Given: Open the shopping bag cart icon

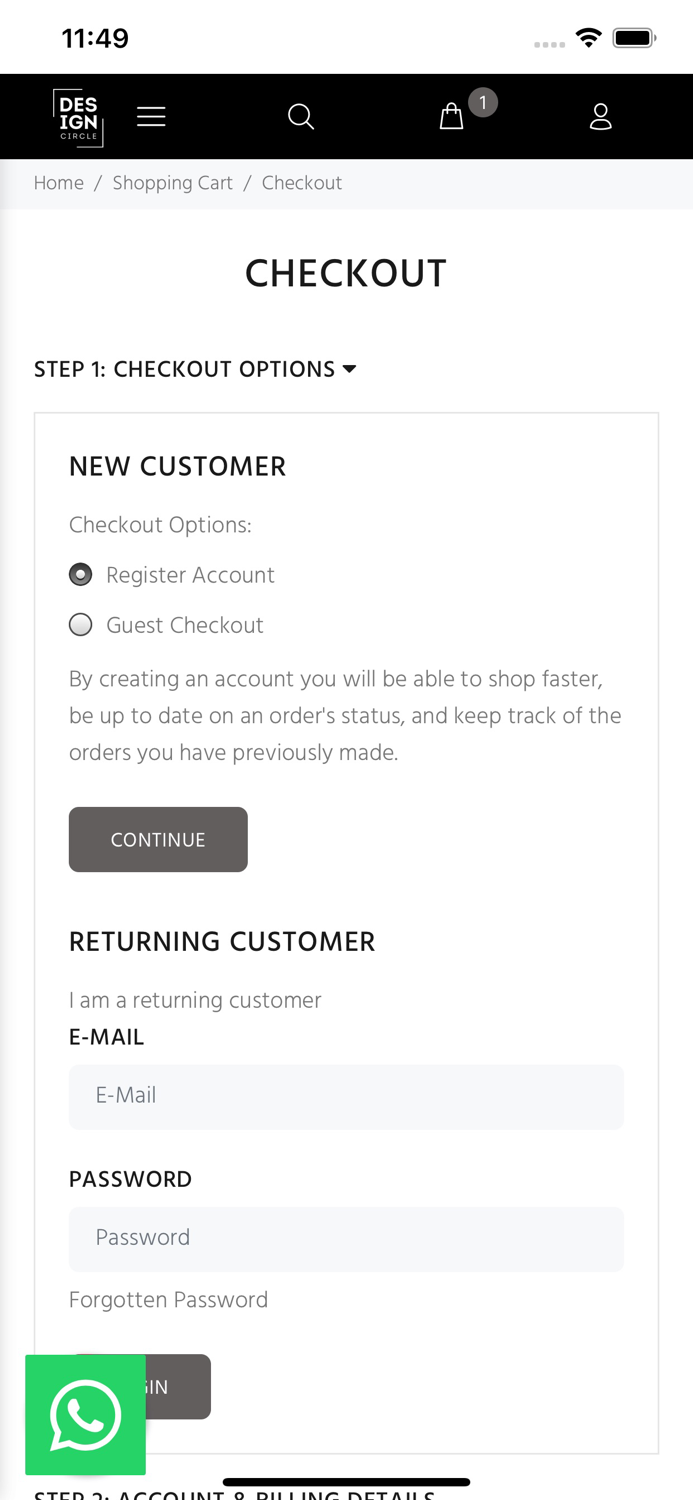Looking at the screenshot, I should pyautogui.click(x=452, y=117).
